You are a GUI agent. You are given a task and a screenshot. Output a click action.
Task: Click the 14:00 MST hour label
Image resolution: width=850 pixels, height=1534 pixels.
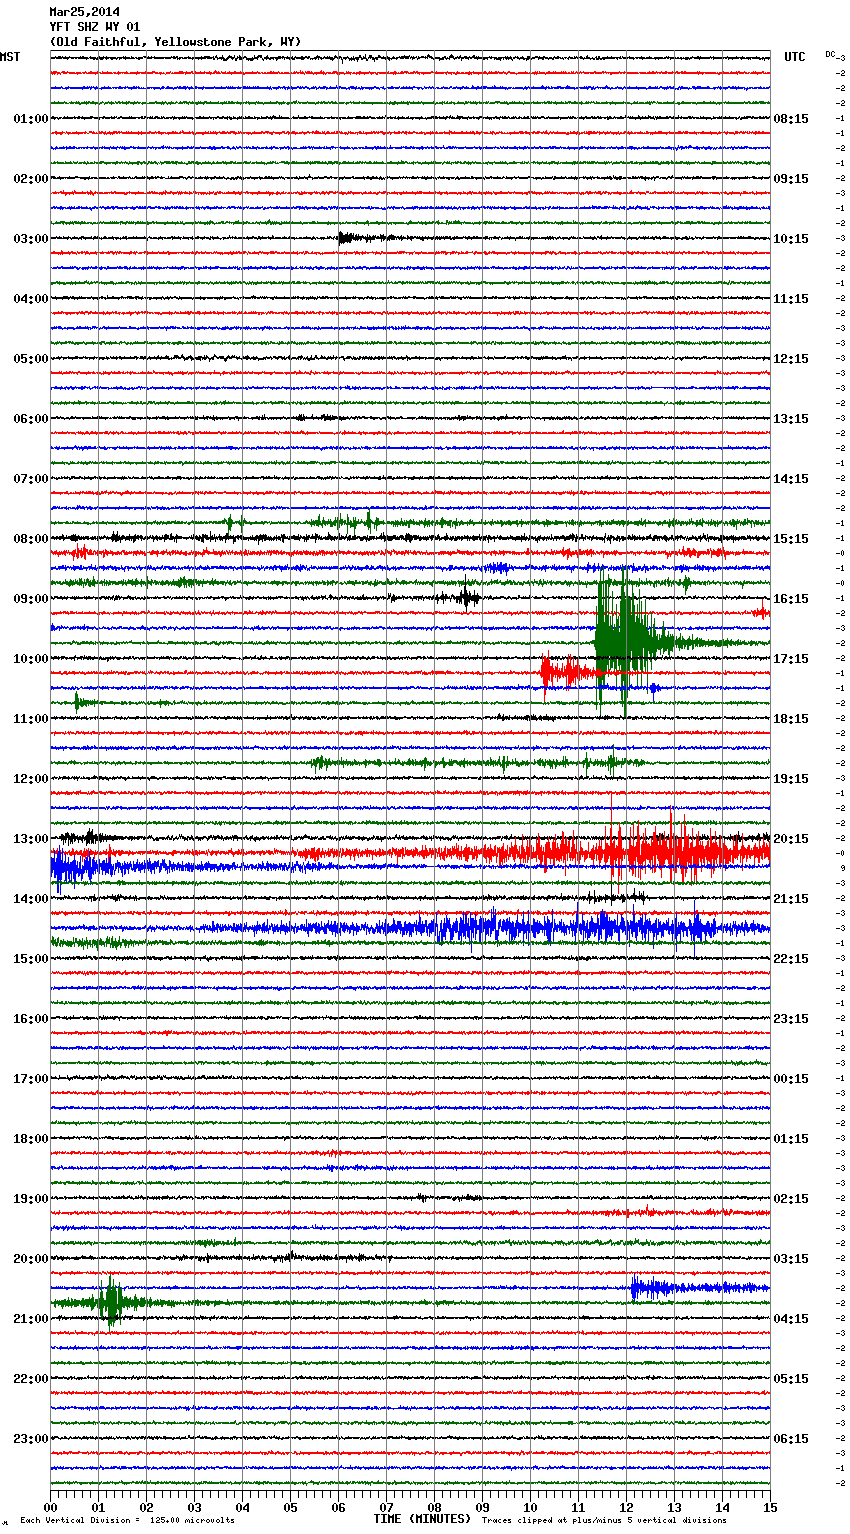coord(31,899)
